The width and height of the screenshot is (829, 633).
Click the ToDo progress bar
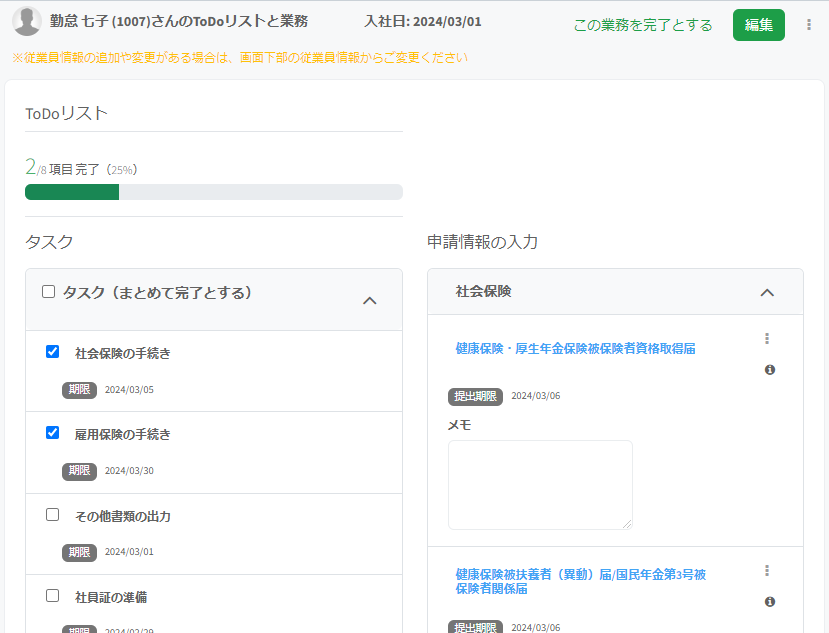pyautogui.click(x=214, y=192)
